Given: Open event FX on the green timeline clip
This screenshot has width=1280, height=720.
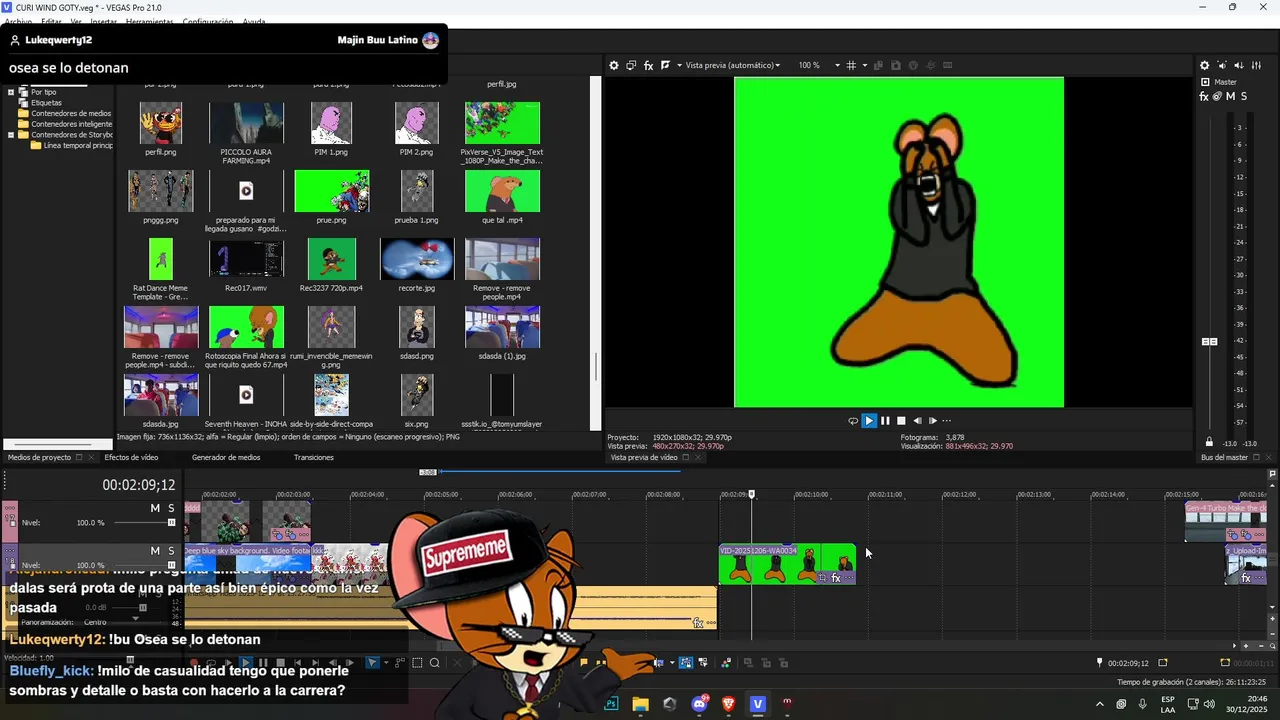Looking at the screenshot, I should coord(837,578).
